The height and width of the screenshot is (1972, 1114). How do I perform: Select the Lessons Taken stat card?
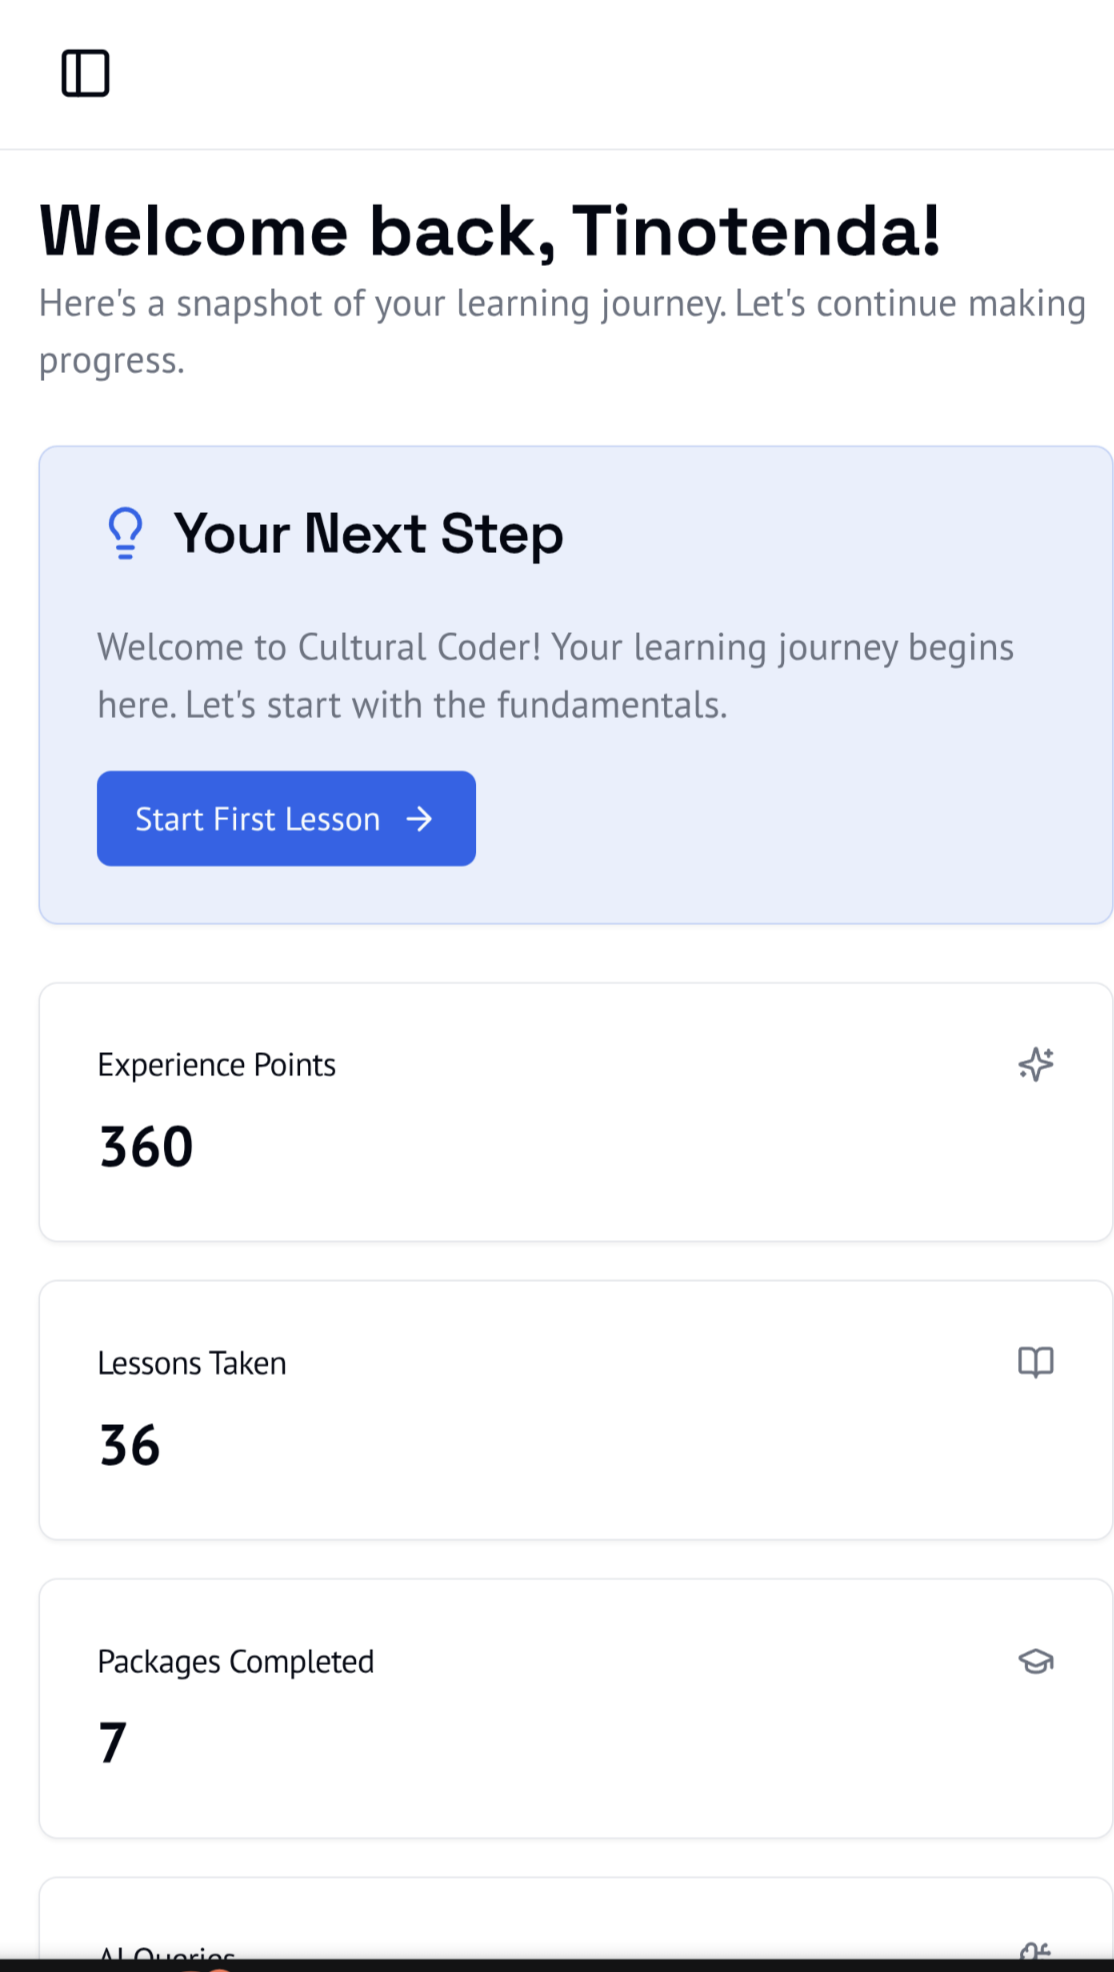pos(575,1410)
